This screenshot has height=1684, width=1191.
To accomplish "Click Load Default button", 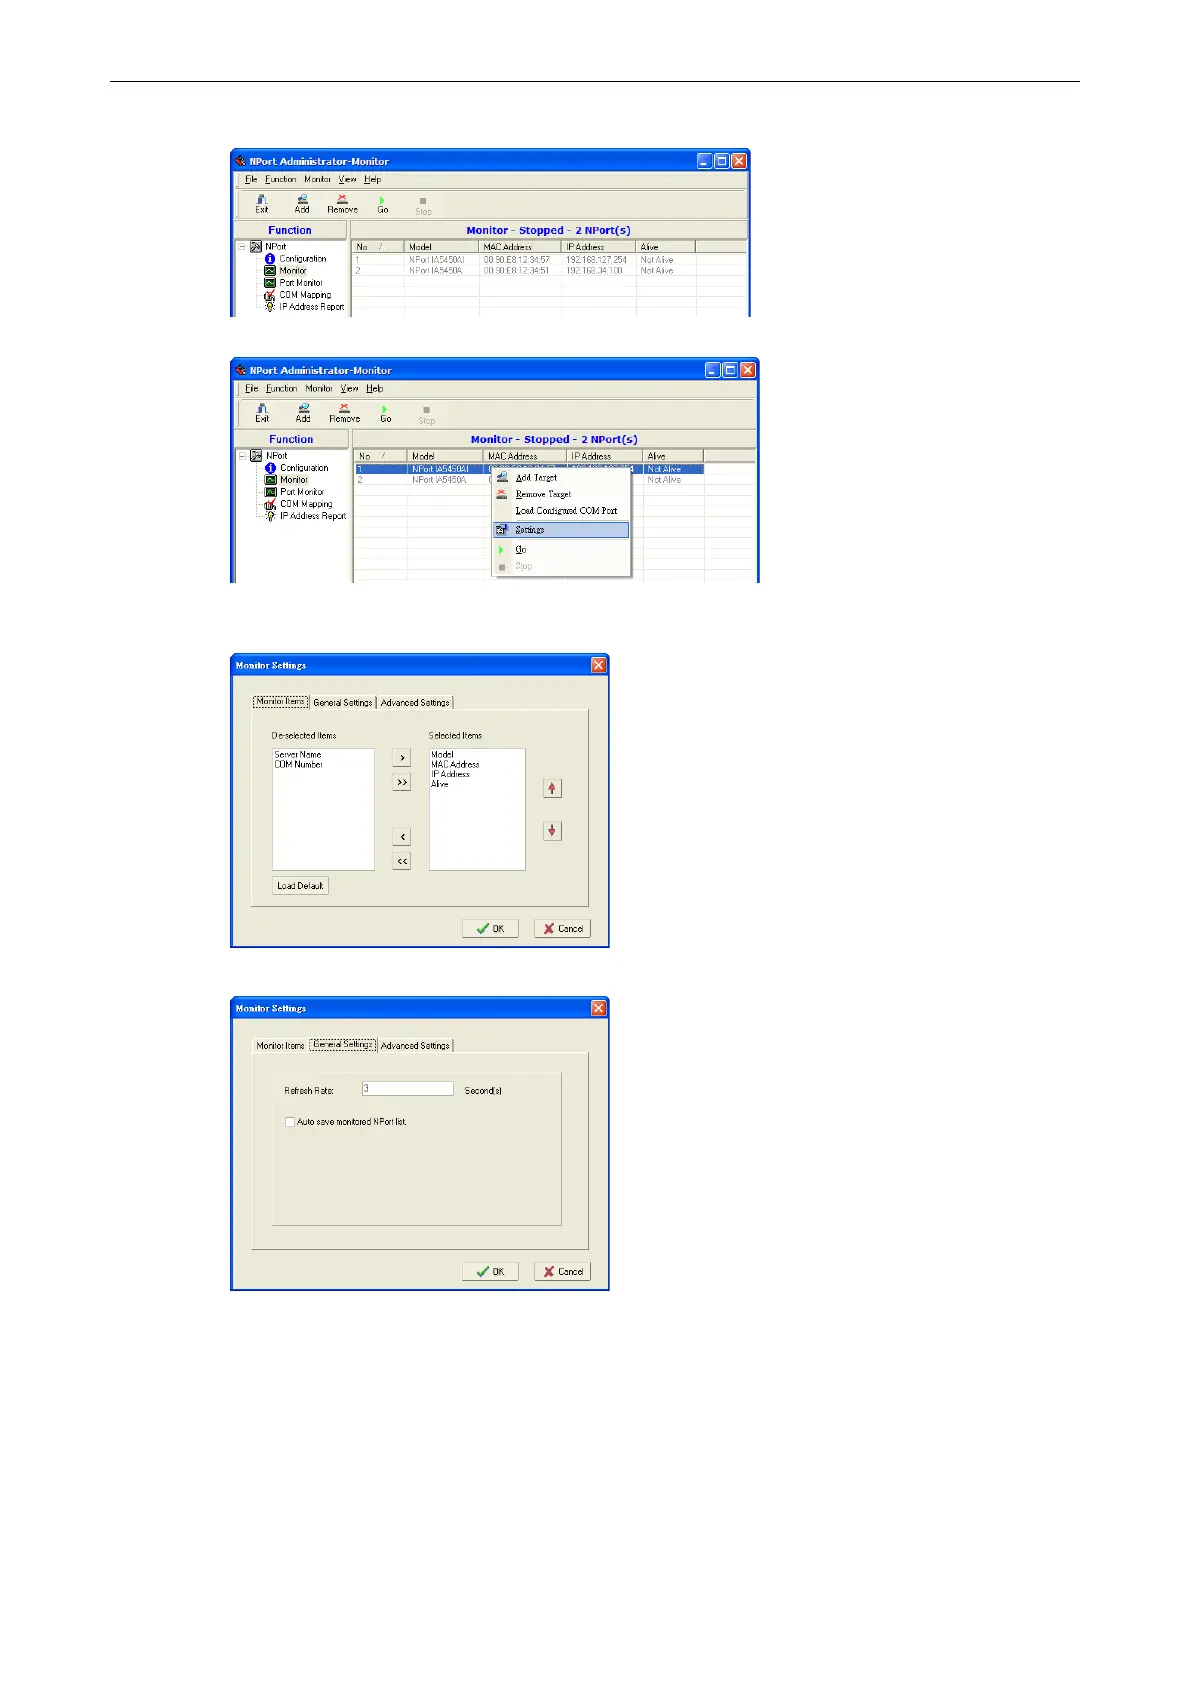I will pyautogui.click(x=300, y=886).
